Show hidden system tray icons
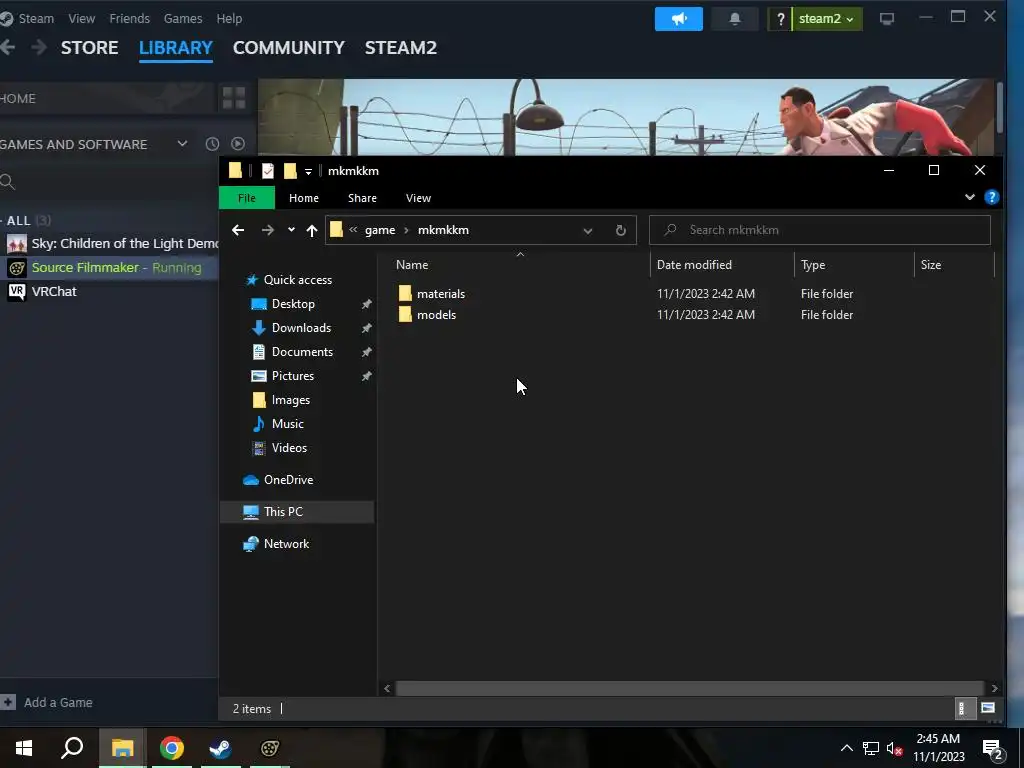Screen dimensions: 1024x768 pyautogui.click(x=846, y=748)
